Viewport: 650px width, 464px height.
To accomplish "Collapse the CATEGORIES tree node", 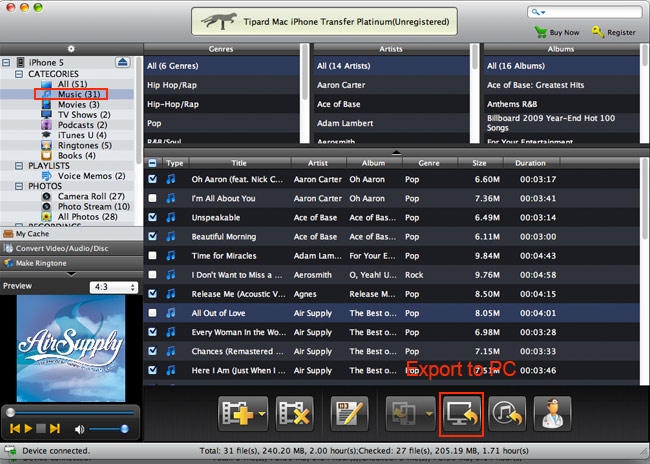I will coord(19,74).
